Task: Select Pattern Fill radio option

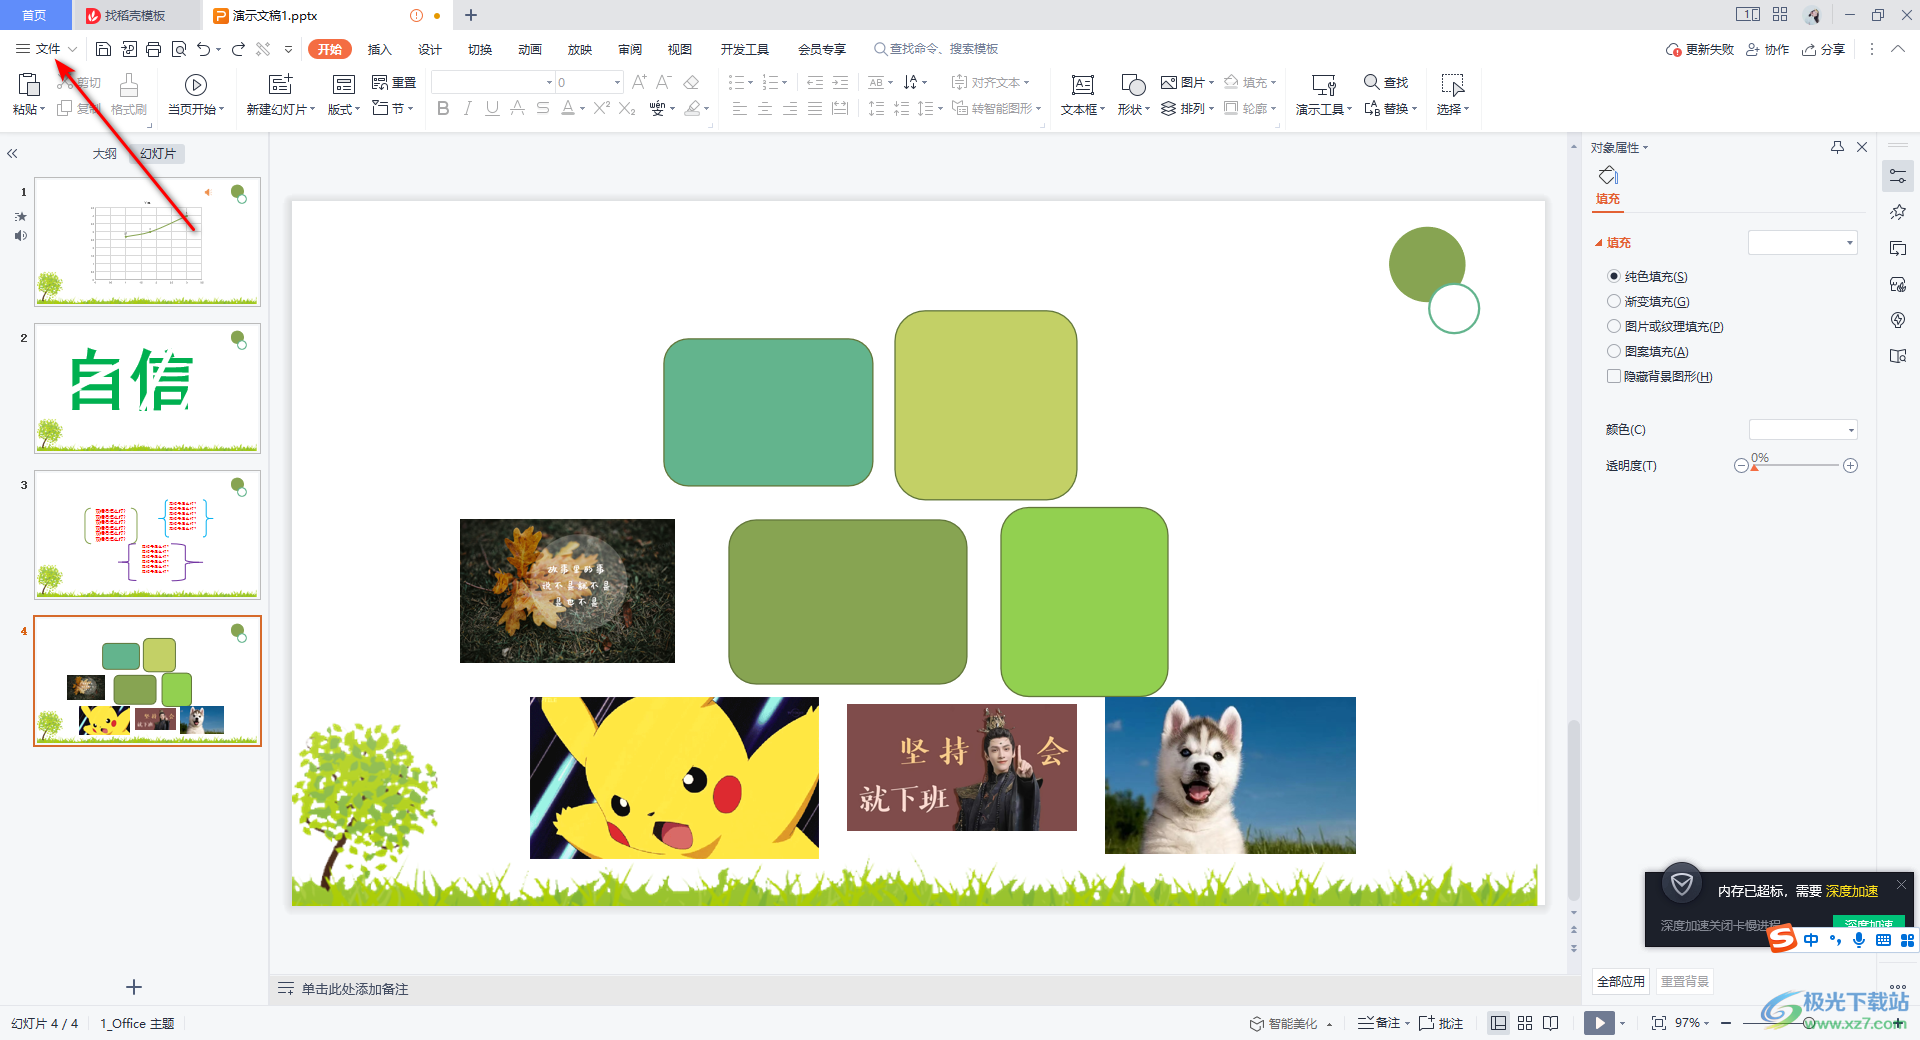Action: pyautogui.click(x=1648, y=351)
